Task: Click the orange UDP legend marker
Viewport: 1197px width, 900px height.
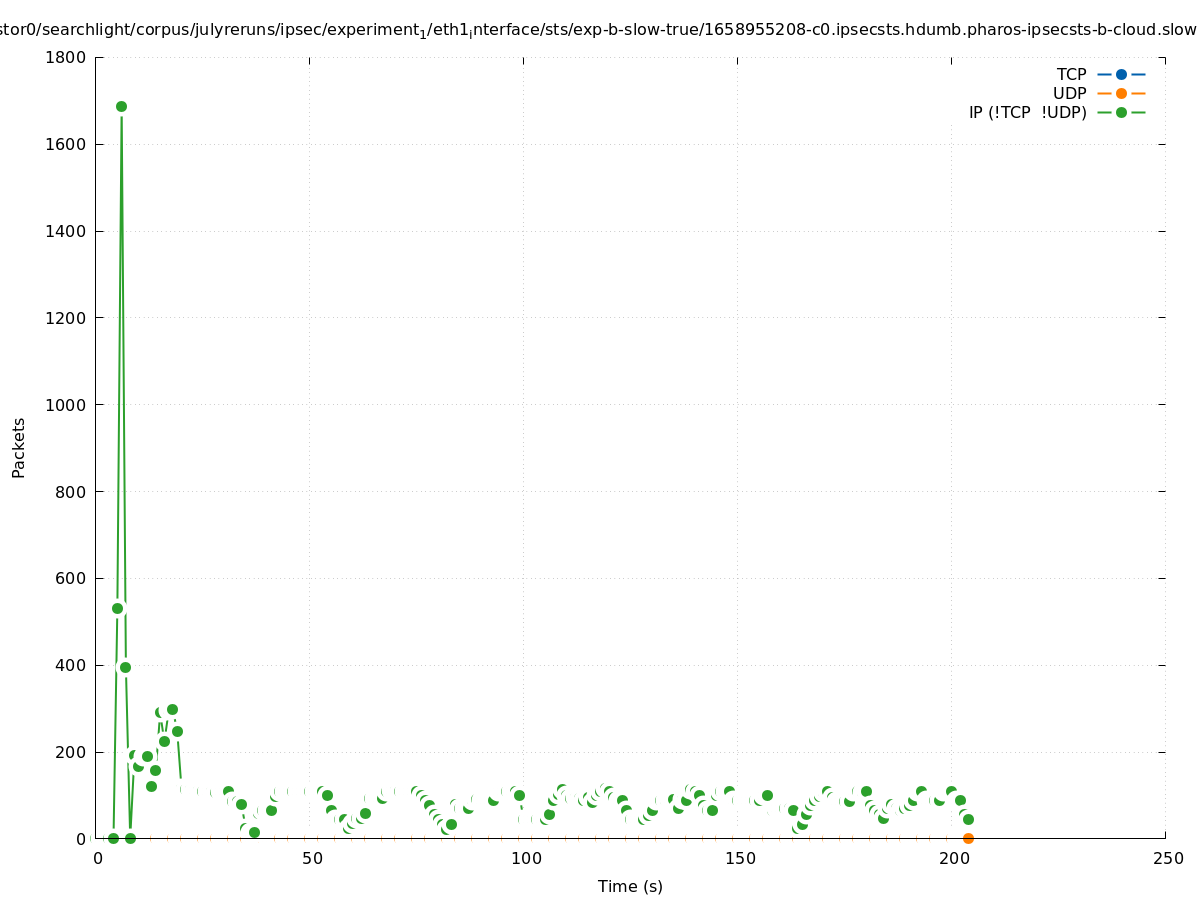Action: 1121,94
